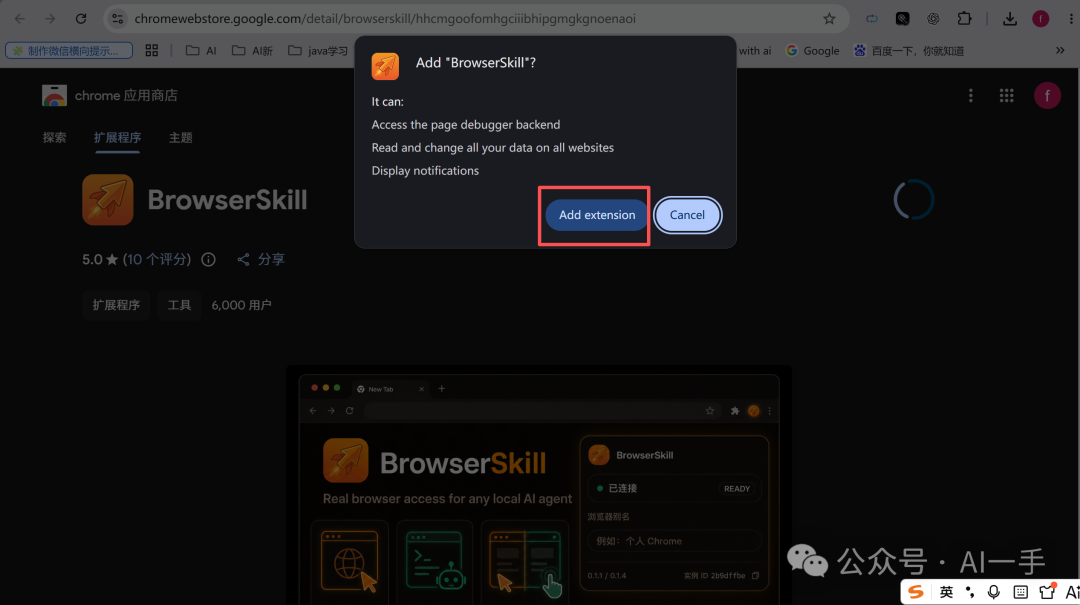This screenshot has width=1080, height=605.
Task: Click the ChatGPT extension icon in toolbar
Action: (x=933, y=19)
